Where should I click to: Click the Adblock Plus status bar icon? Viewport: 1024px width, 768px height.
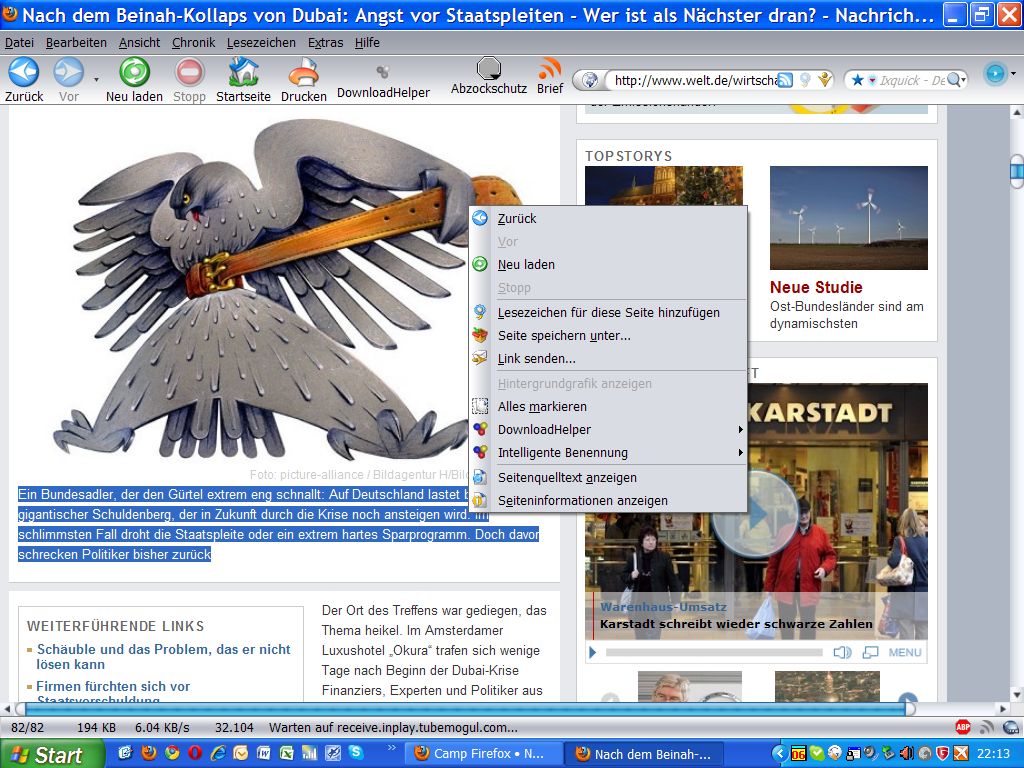(963, 727)
